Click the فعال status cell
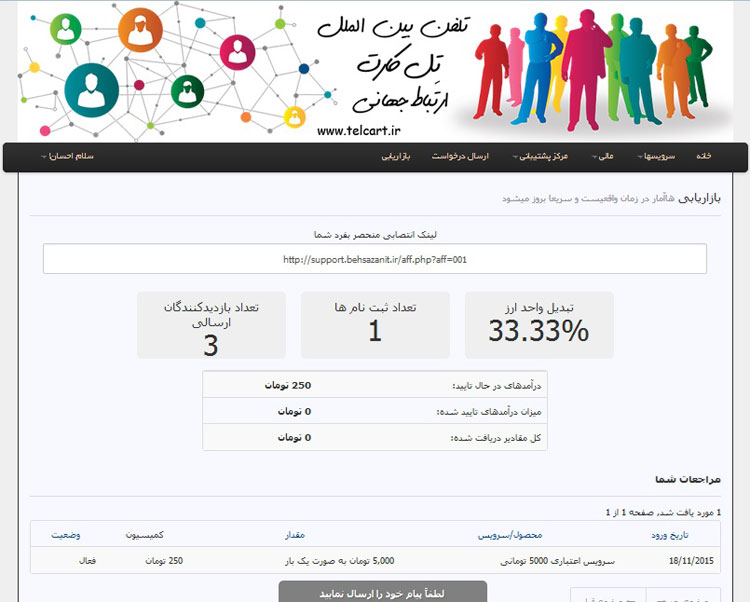The height and width of the screenshot is (602, 750). [87, 560]
